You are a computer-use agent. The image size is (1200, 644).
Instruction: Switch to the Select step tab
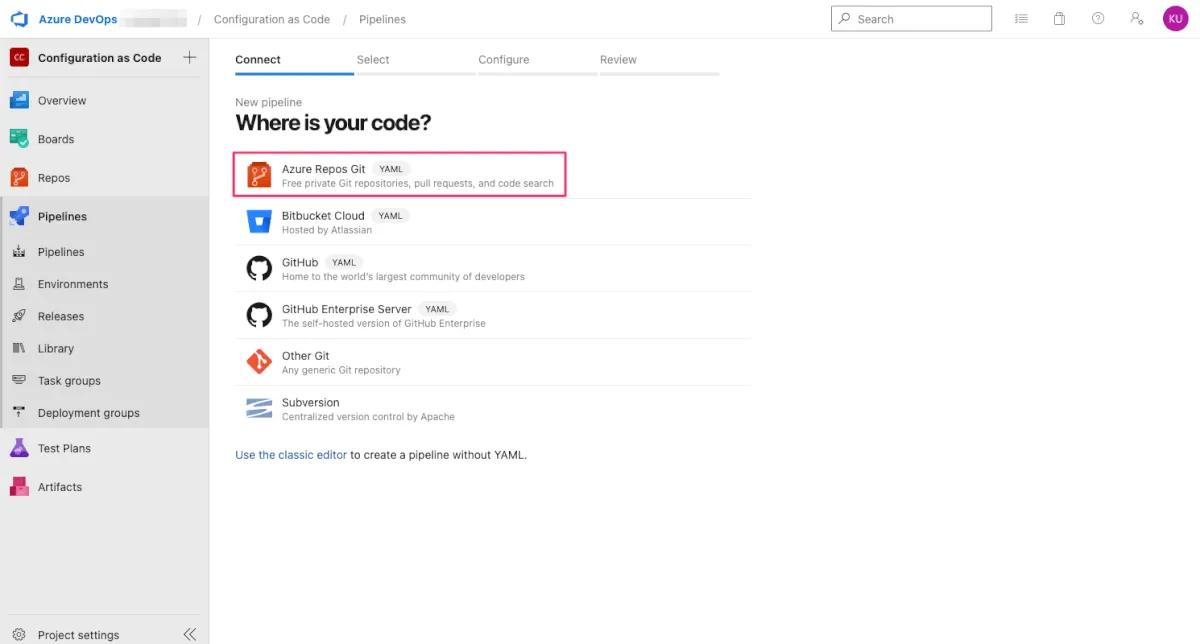373,60
